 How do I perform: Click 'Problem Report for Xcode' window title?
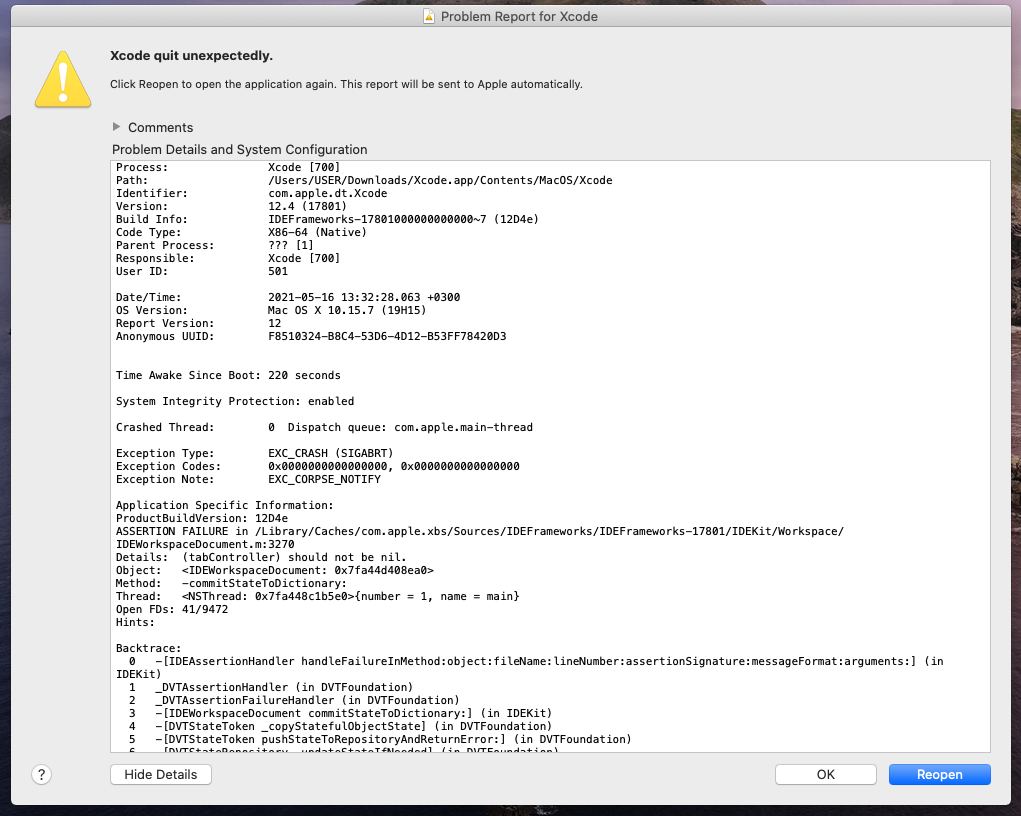click(519, 16)
